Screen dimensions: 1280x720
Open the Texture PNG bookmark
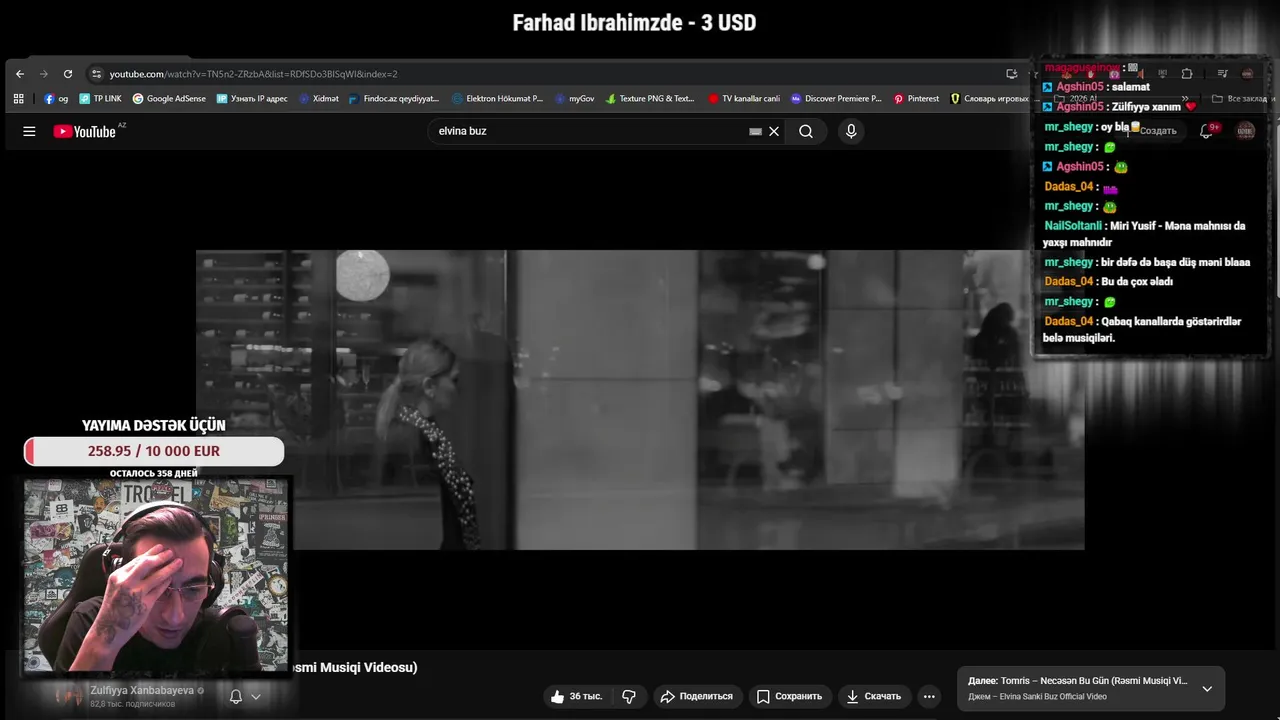point(650,99)
